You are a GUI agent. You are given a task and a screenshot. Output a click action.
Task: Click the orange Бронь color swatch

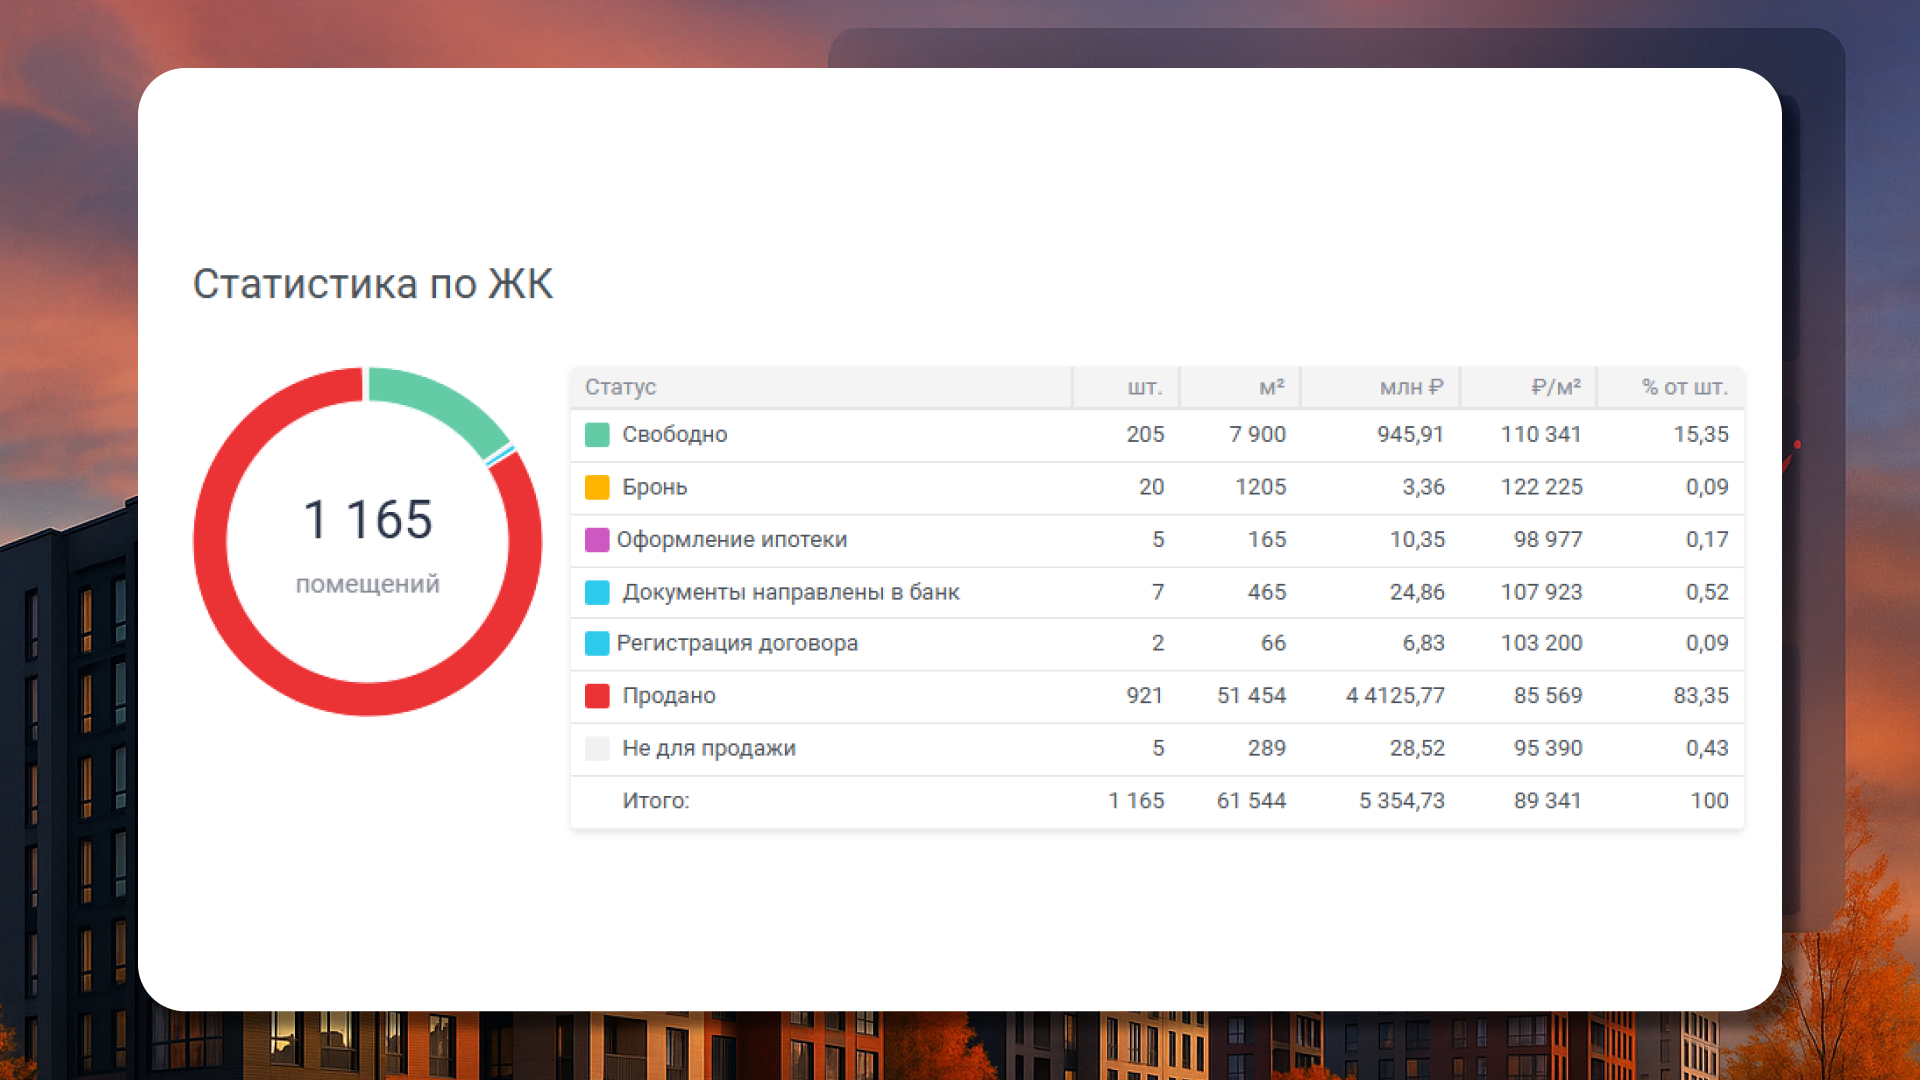point(597,487)
